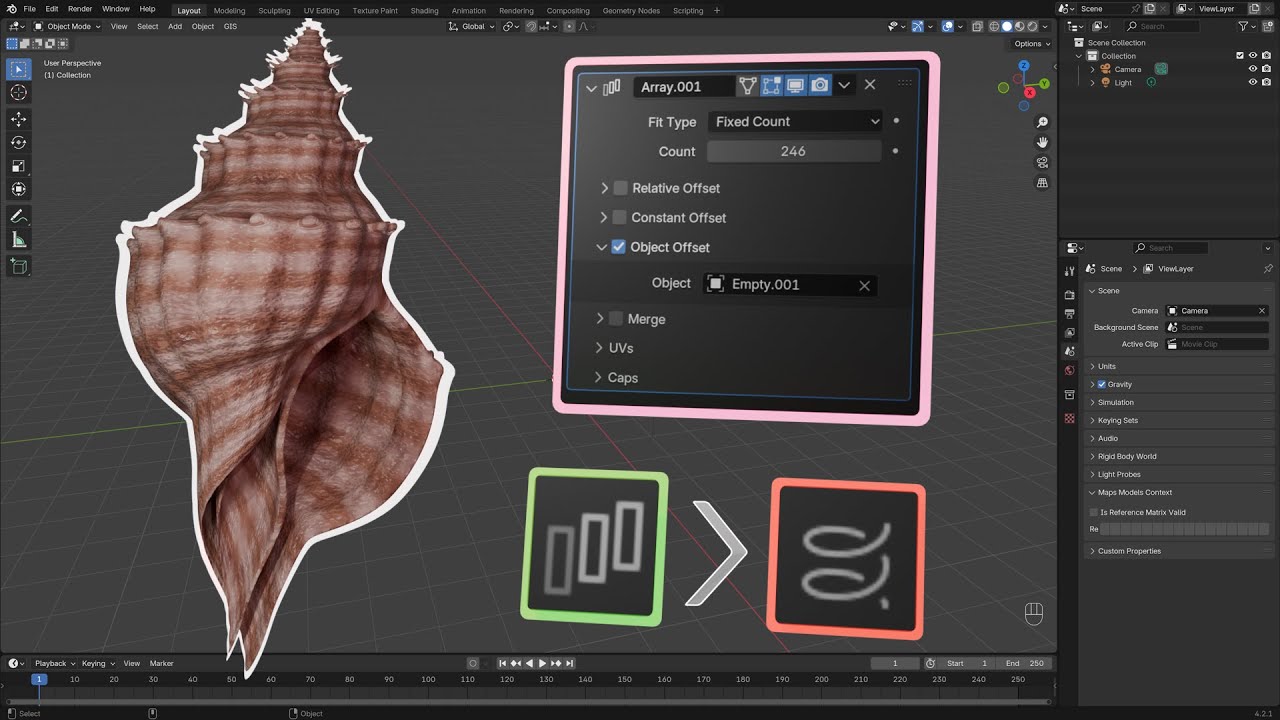Select the Add Cube tool
The image size is (1280, 720).
point(18,266)
